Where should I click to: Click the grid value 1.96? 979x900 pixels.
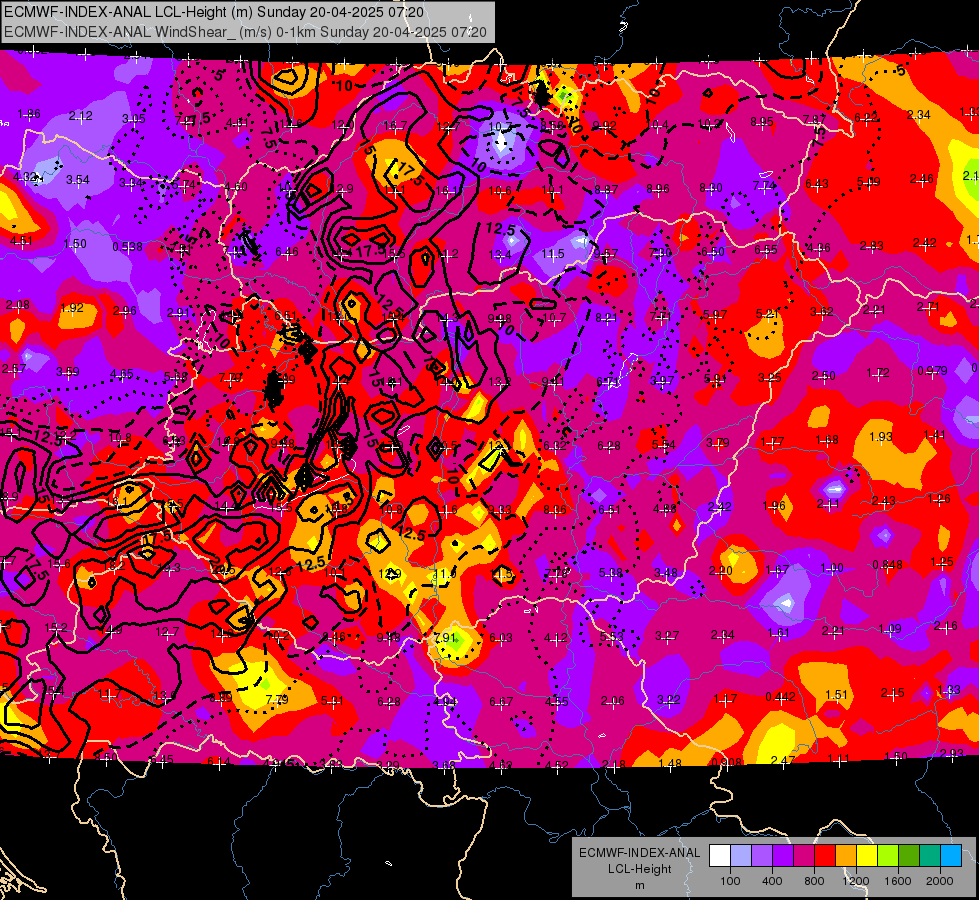774,505
